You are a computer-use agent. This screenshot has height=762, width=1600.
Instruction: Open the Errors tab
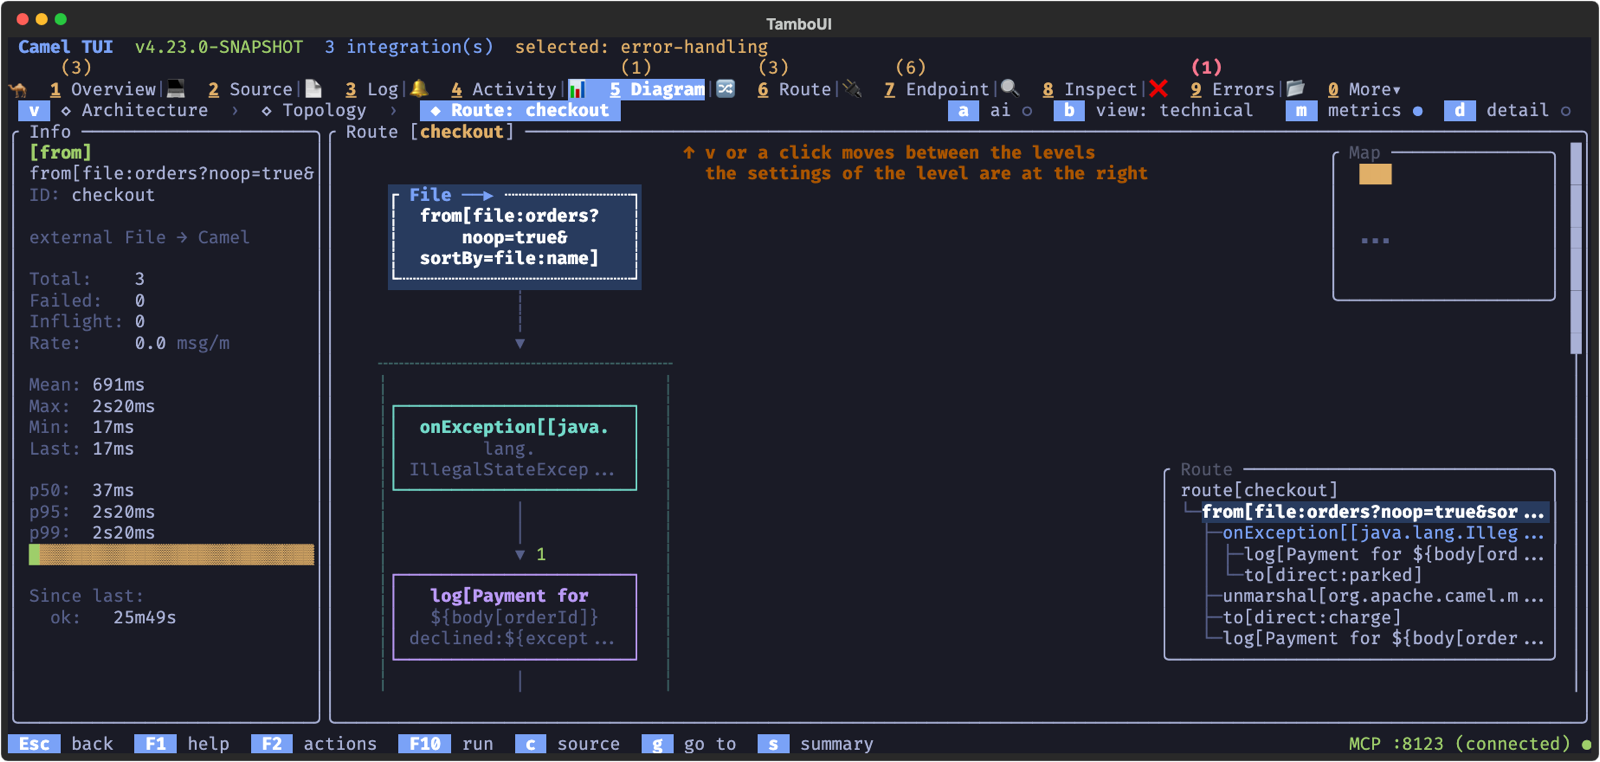coord(1232,89)
